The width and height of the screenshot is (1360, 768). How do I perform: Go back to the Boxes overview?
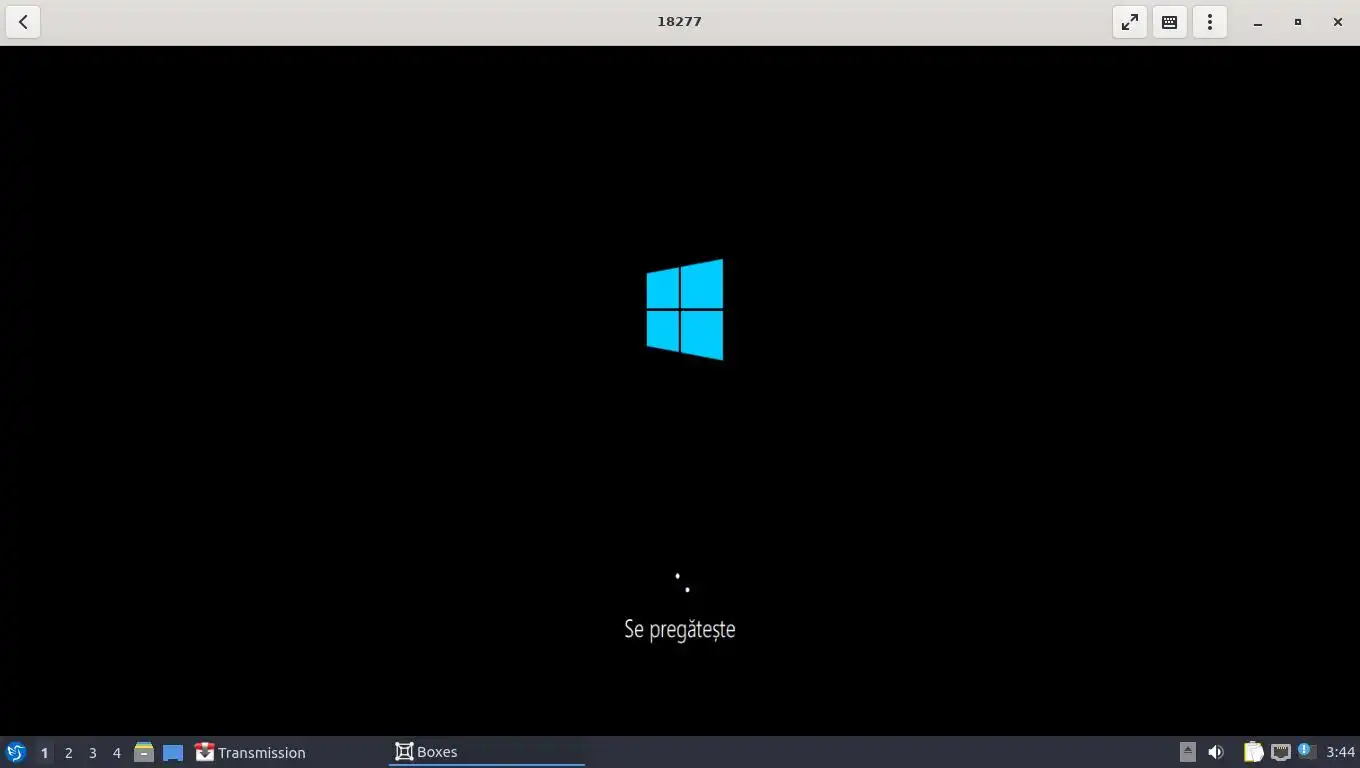click(23, 22)
